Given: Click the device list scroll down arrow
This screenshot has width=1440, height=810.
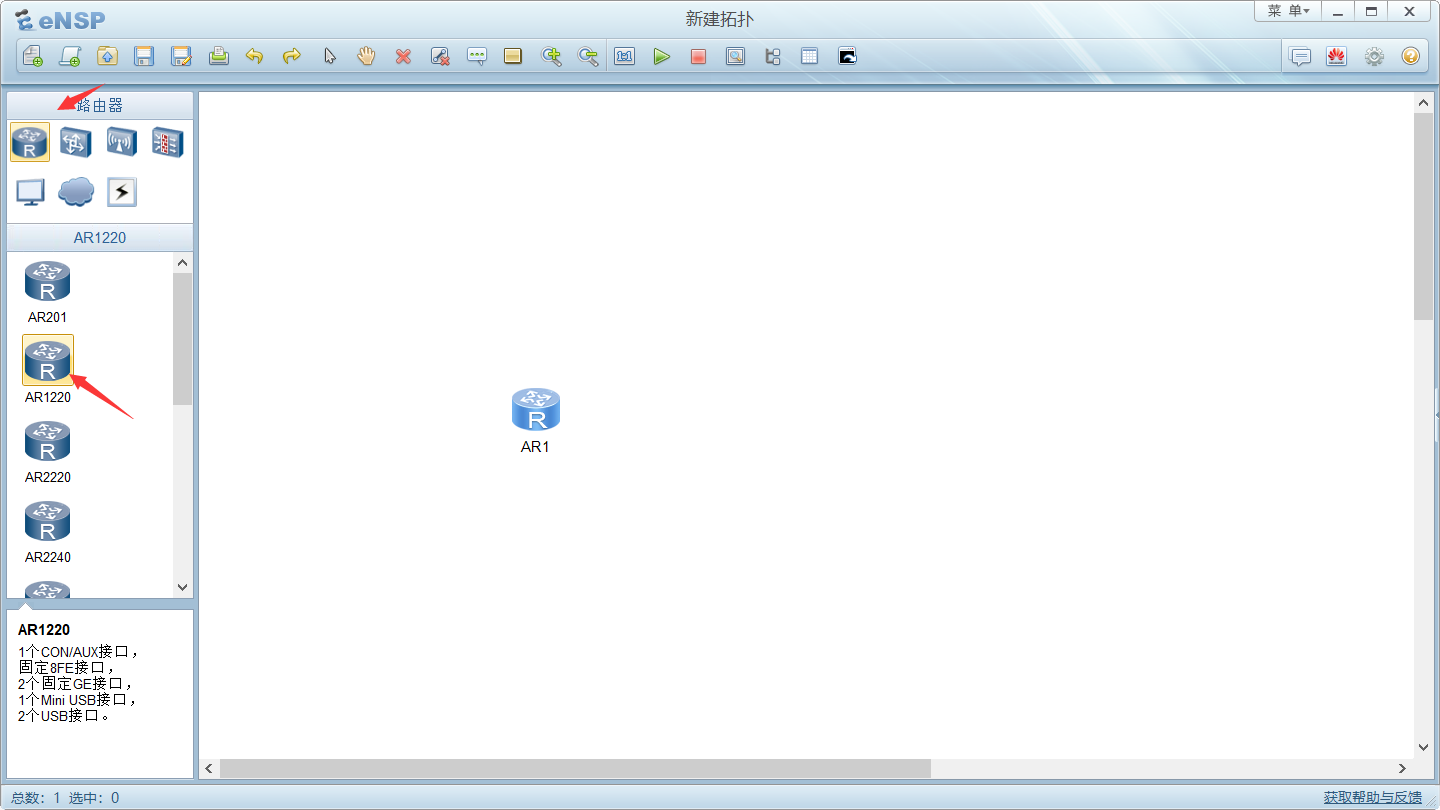Looking at the screenshot, I should click(182, 587).
